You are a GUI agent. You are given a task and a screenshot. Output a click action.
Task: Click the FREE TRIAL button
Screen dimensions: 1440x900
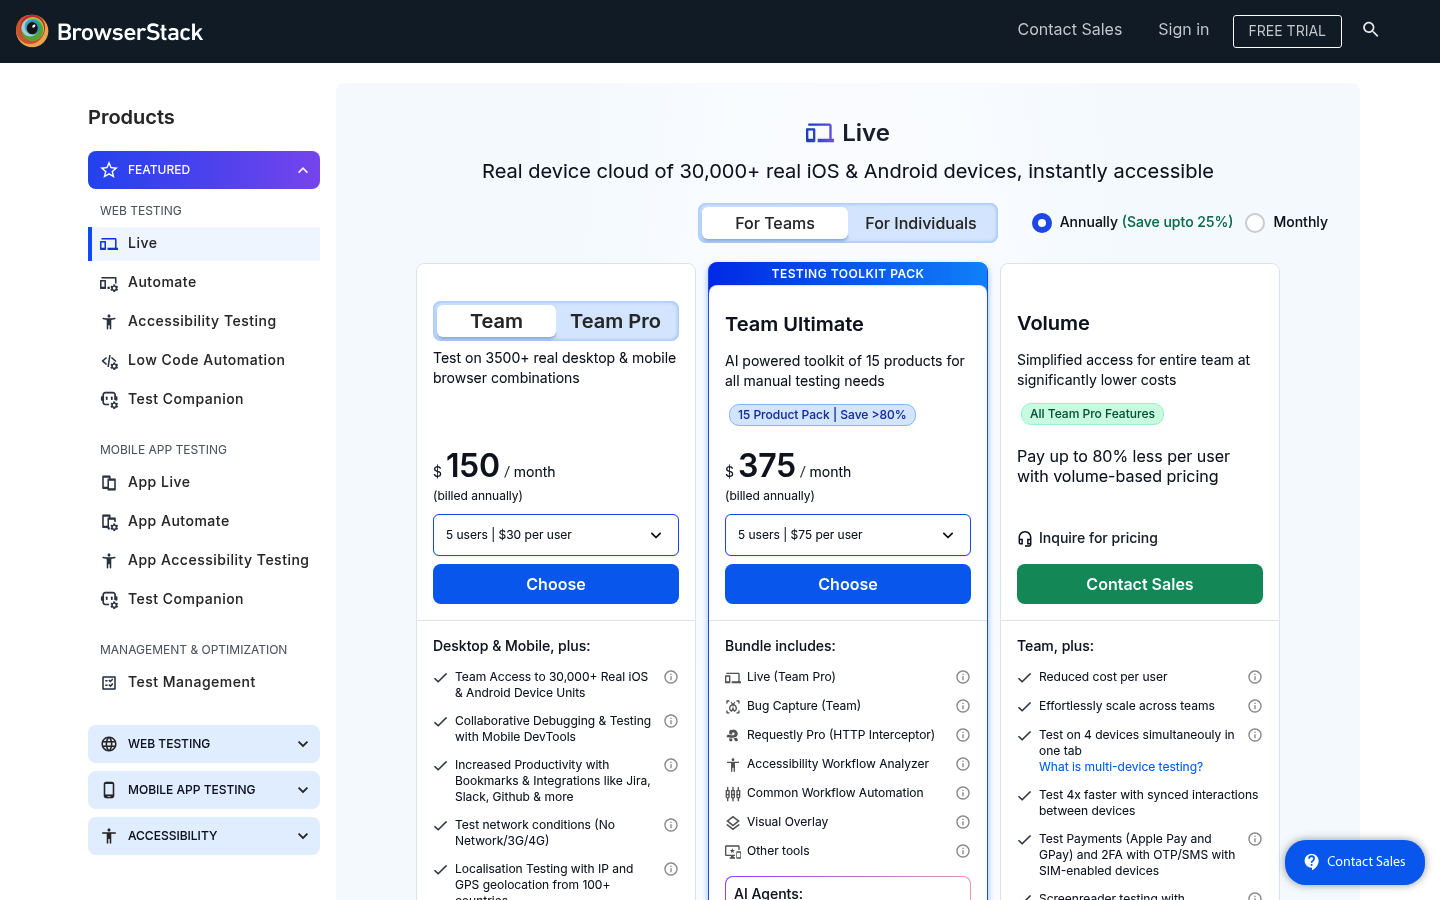point(1287,31)
